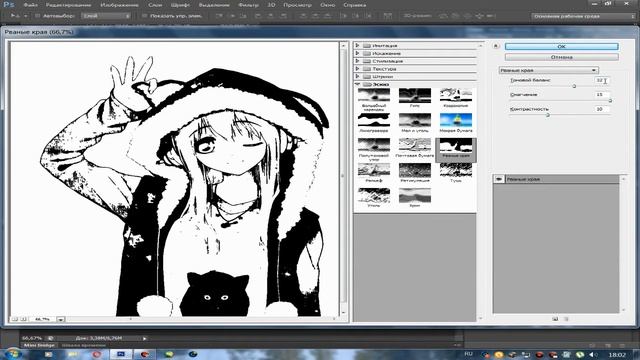Open the Фильтр menu
Image resolution: width=640 pixels, height=360 pixels.
tap(249, 5)
